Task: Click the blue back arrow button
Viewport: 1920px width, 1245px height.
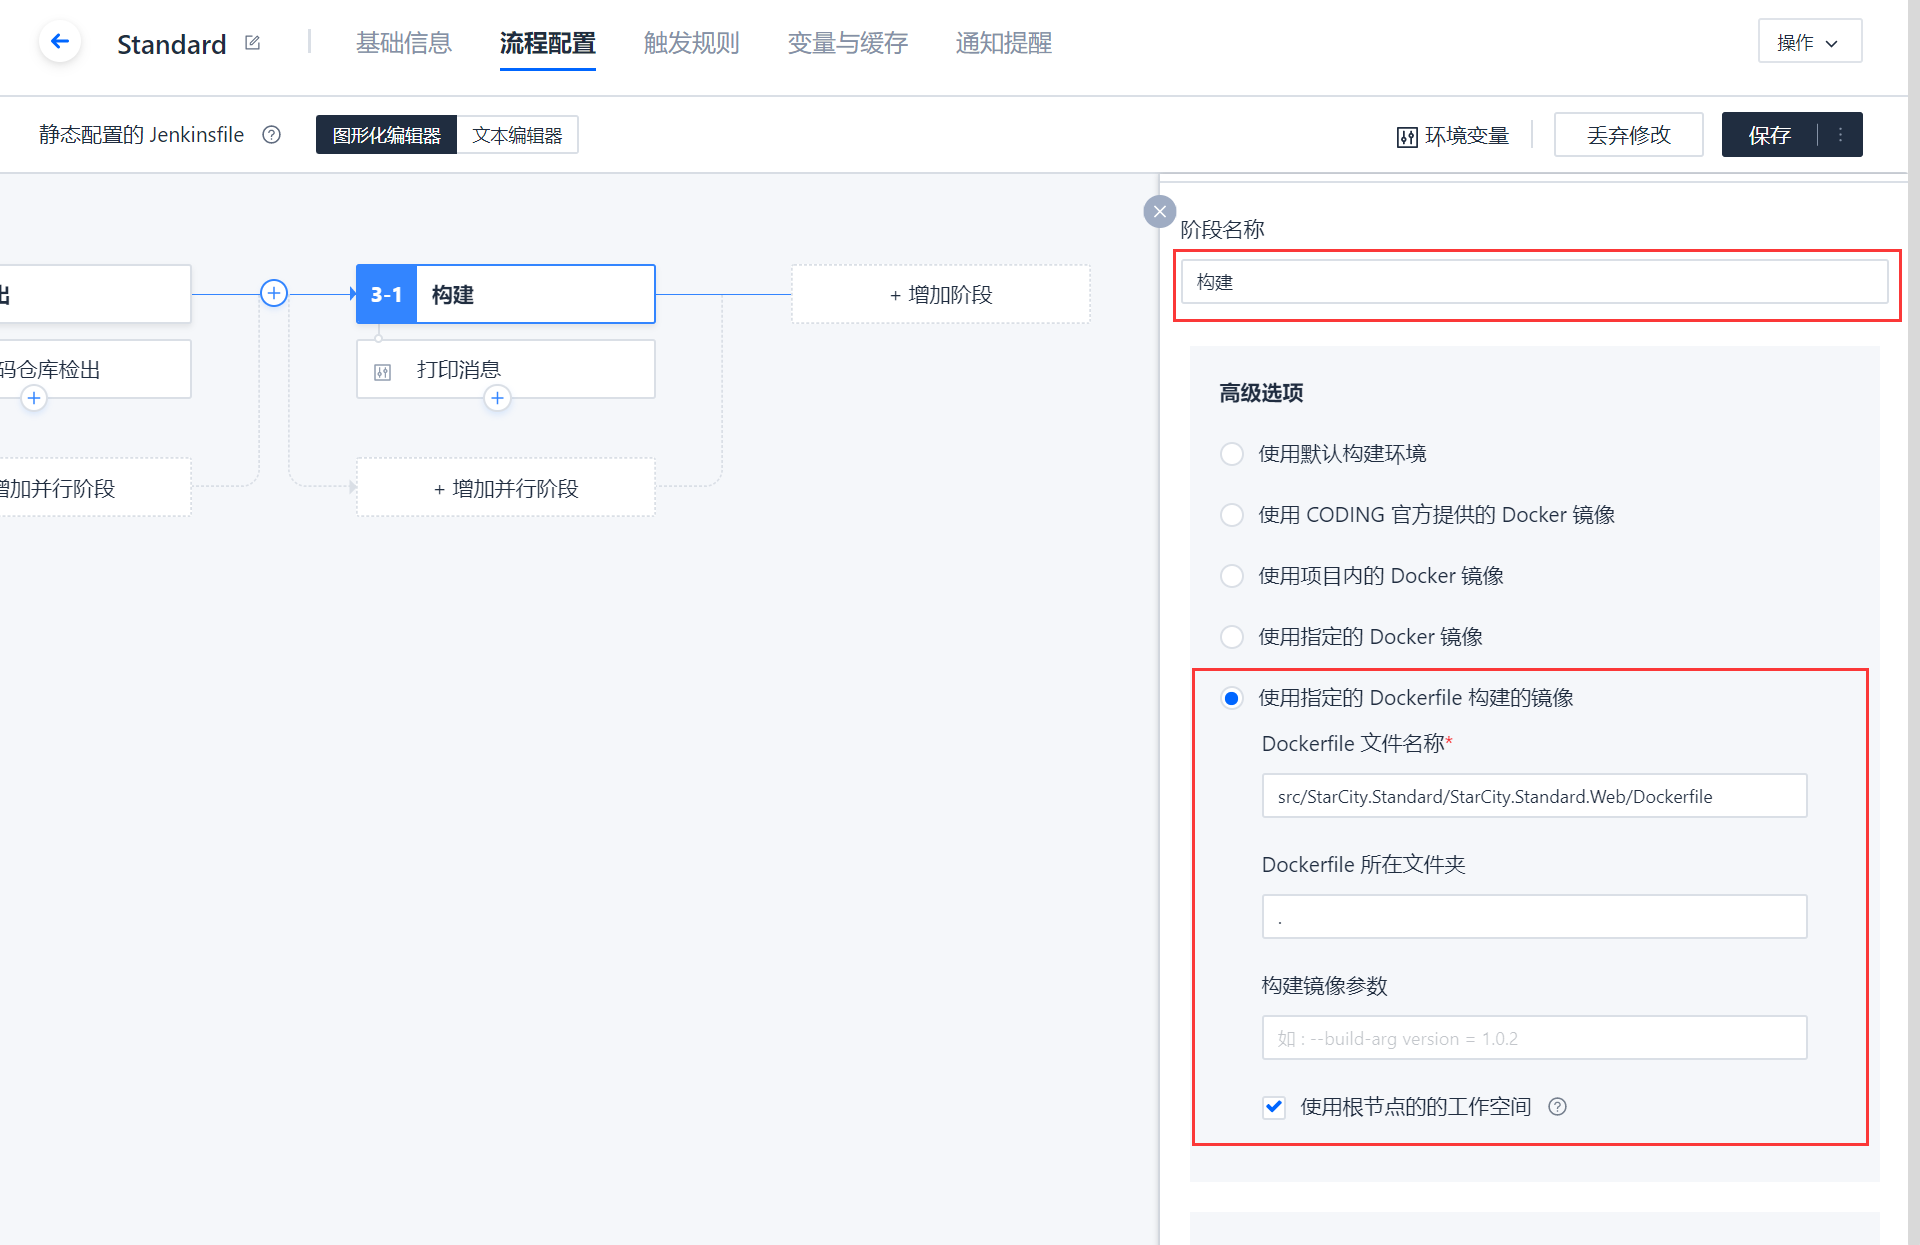Action: coord(60,42)
